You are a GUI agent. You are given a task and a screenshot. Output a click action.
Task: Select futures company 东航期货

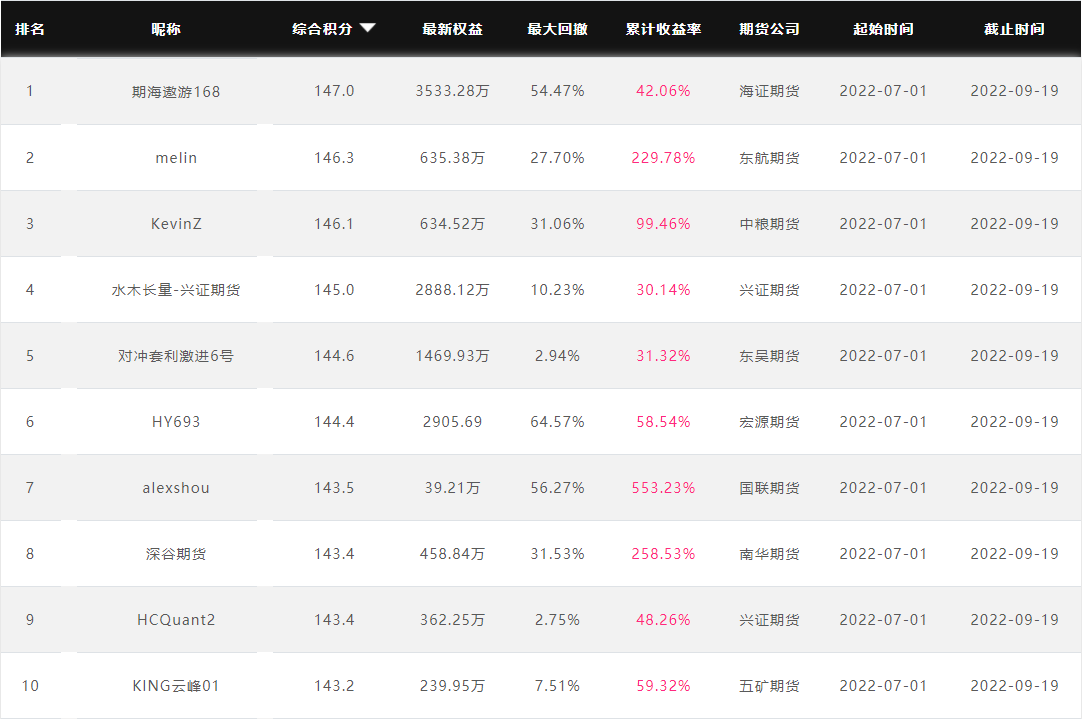[x=769, y=158]
